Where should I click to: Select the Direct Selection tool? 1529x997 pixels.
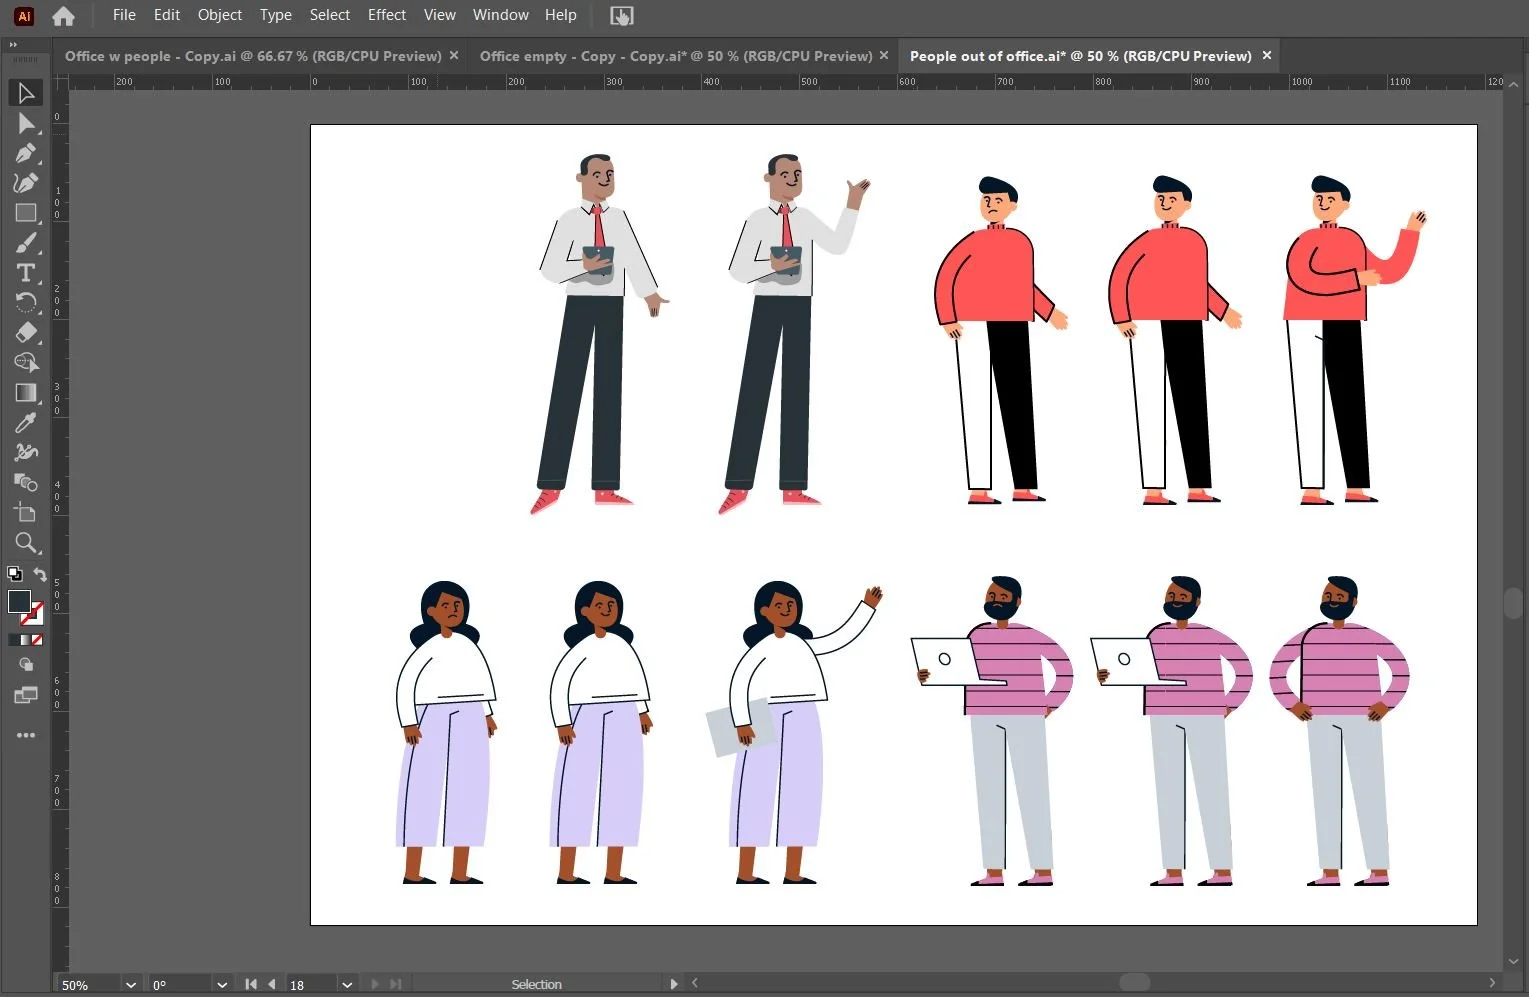[26, 123]
